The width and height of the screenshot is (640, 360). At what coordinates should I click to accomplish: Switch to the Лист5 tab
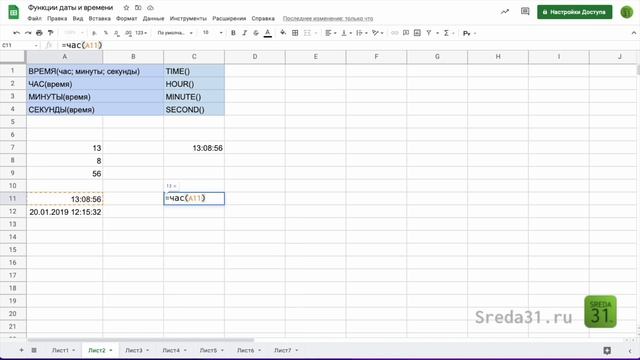point(211,350)
